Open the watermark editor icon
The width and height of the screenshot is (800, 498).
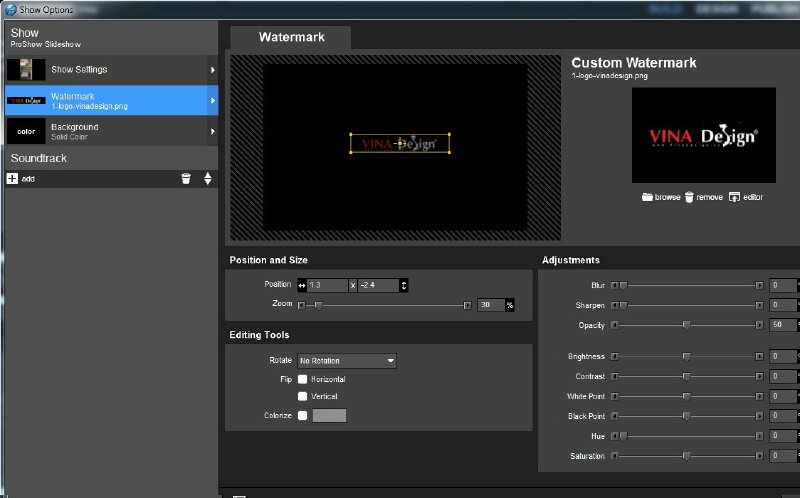point(734,197)
